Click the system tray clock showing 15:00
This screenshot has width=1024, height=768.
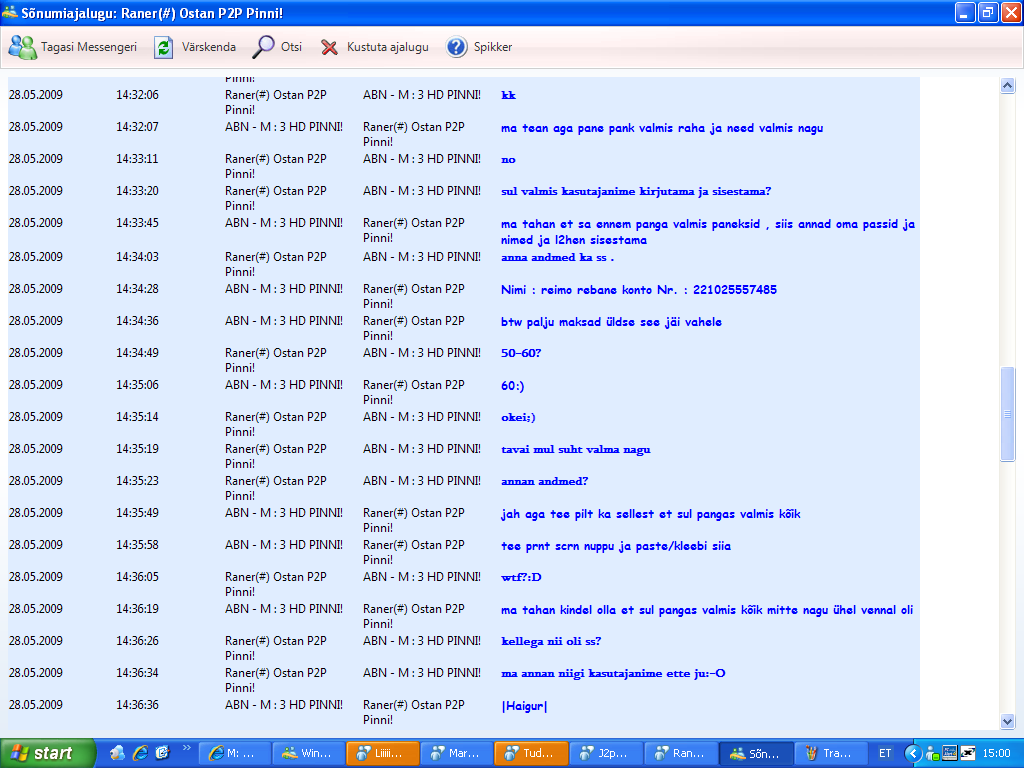(995, 753)
